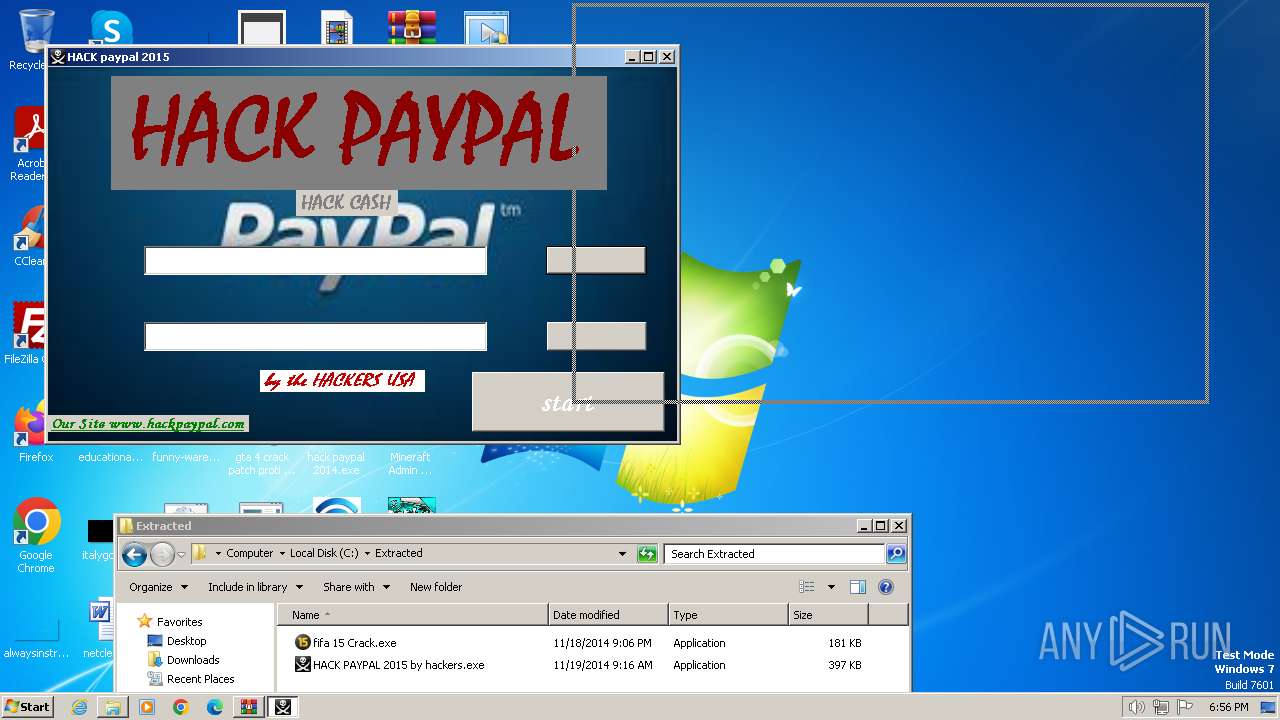
Task: Open recent pages dropdown next to Forward arrow
Action: click(x=182, y=554)
